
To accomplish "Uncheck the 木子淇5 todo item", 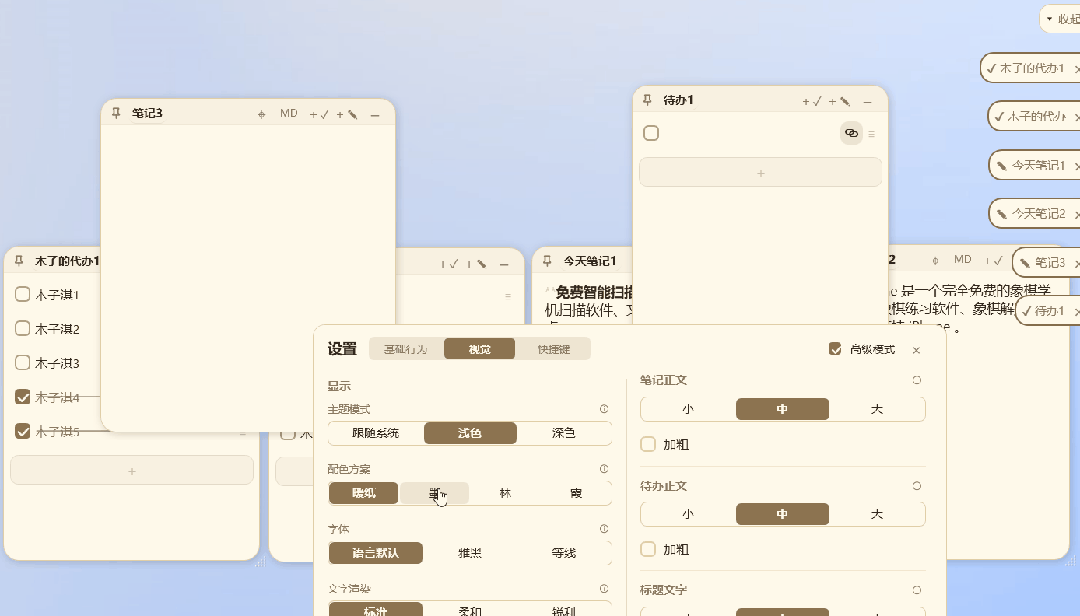I will point(23,431).
